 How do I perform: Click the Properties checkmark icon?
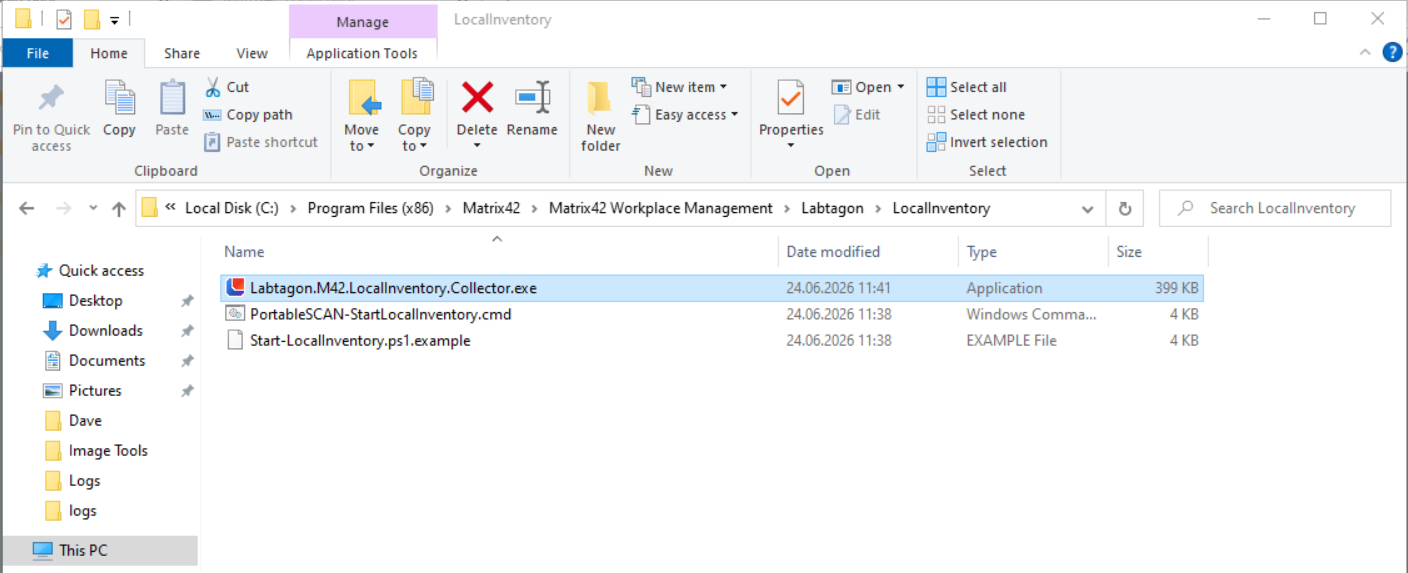[791, 99]
